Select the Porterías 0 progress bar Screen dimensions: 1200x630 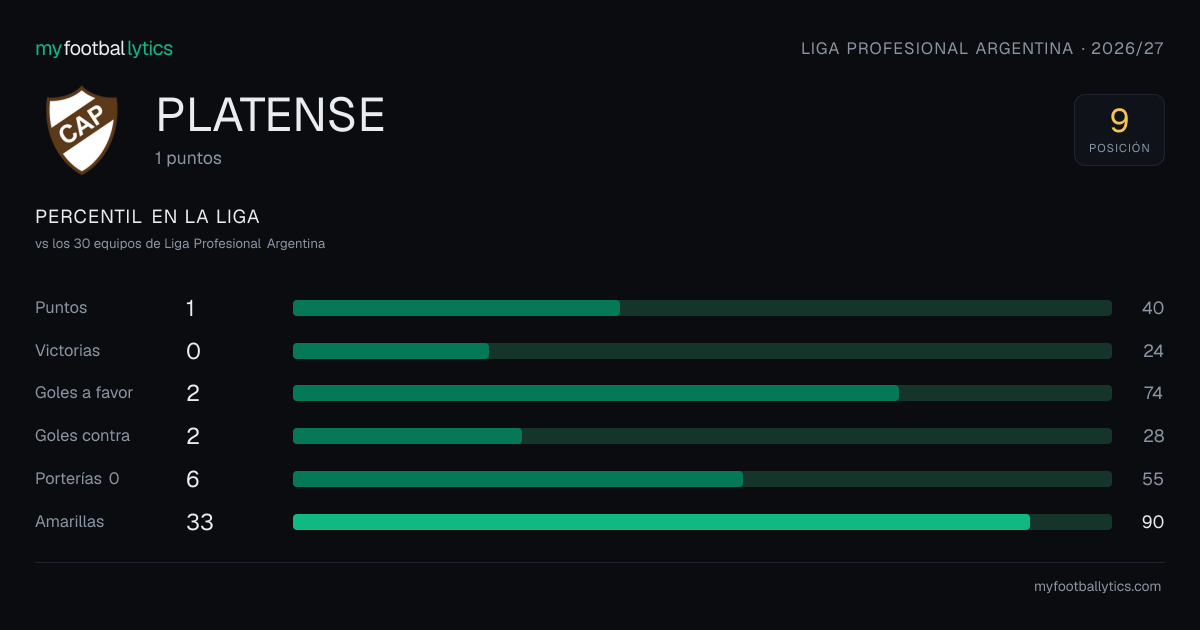coord(702,479)
